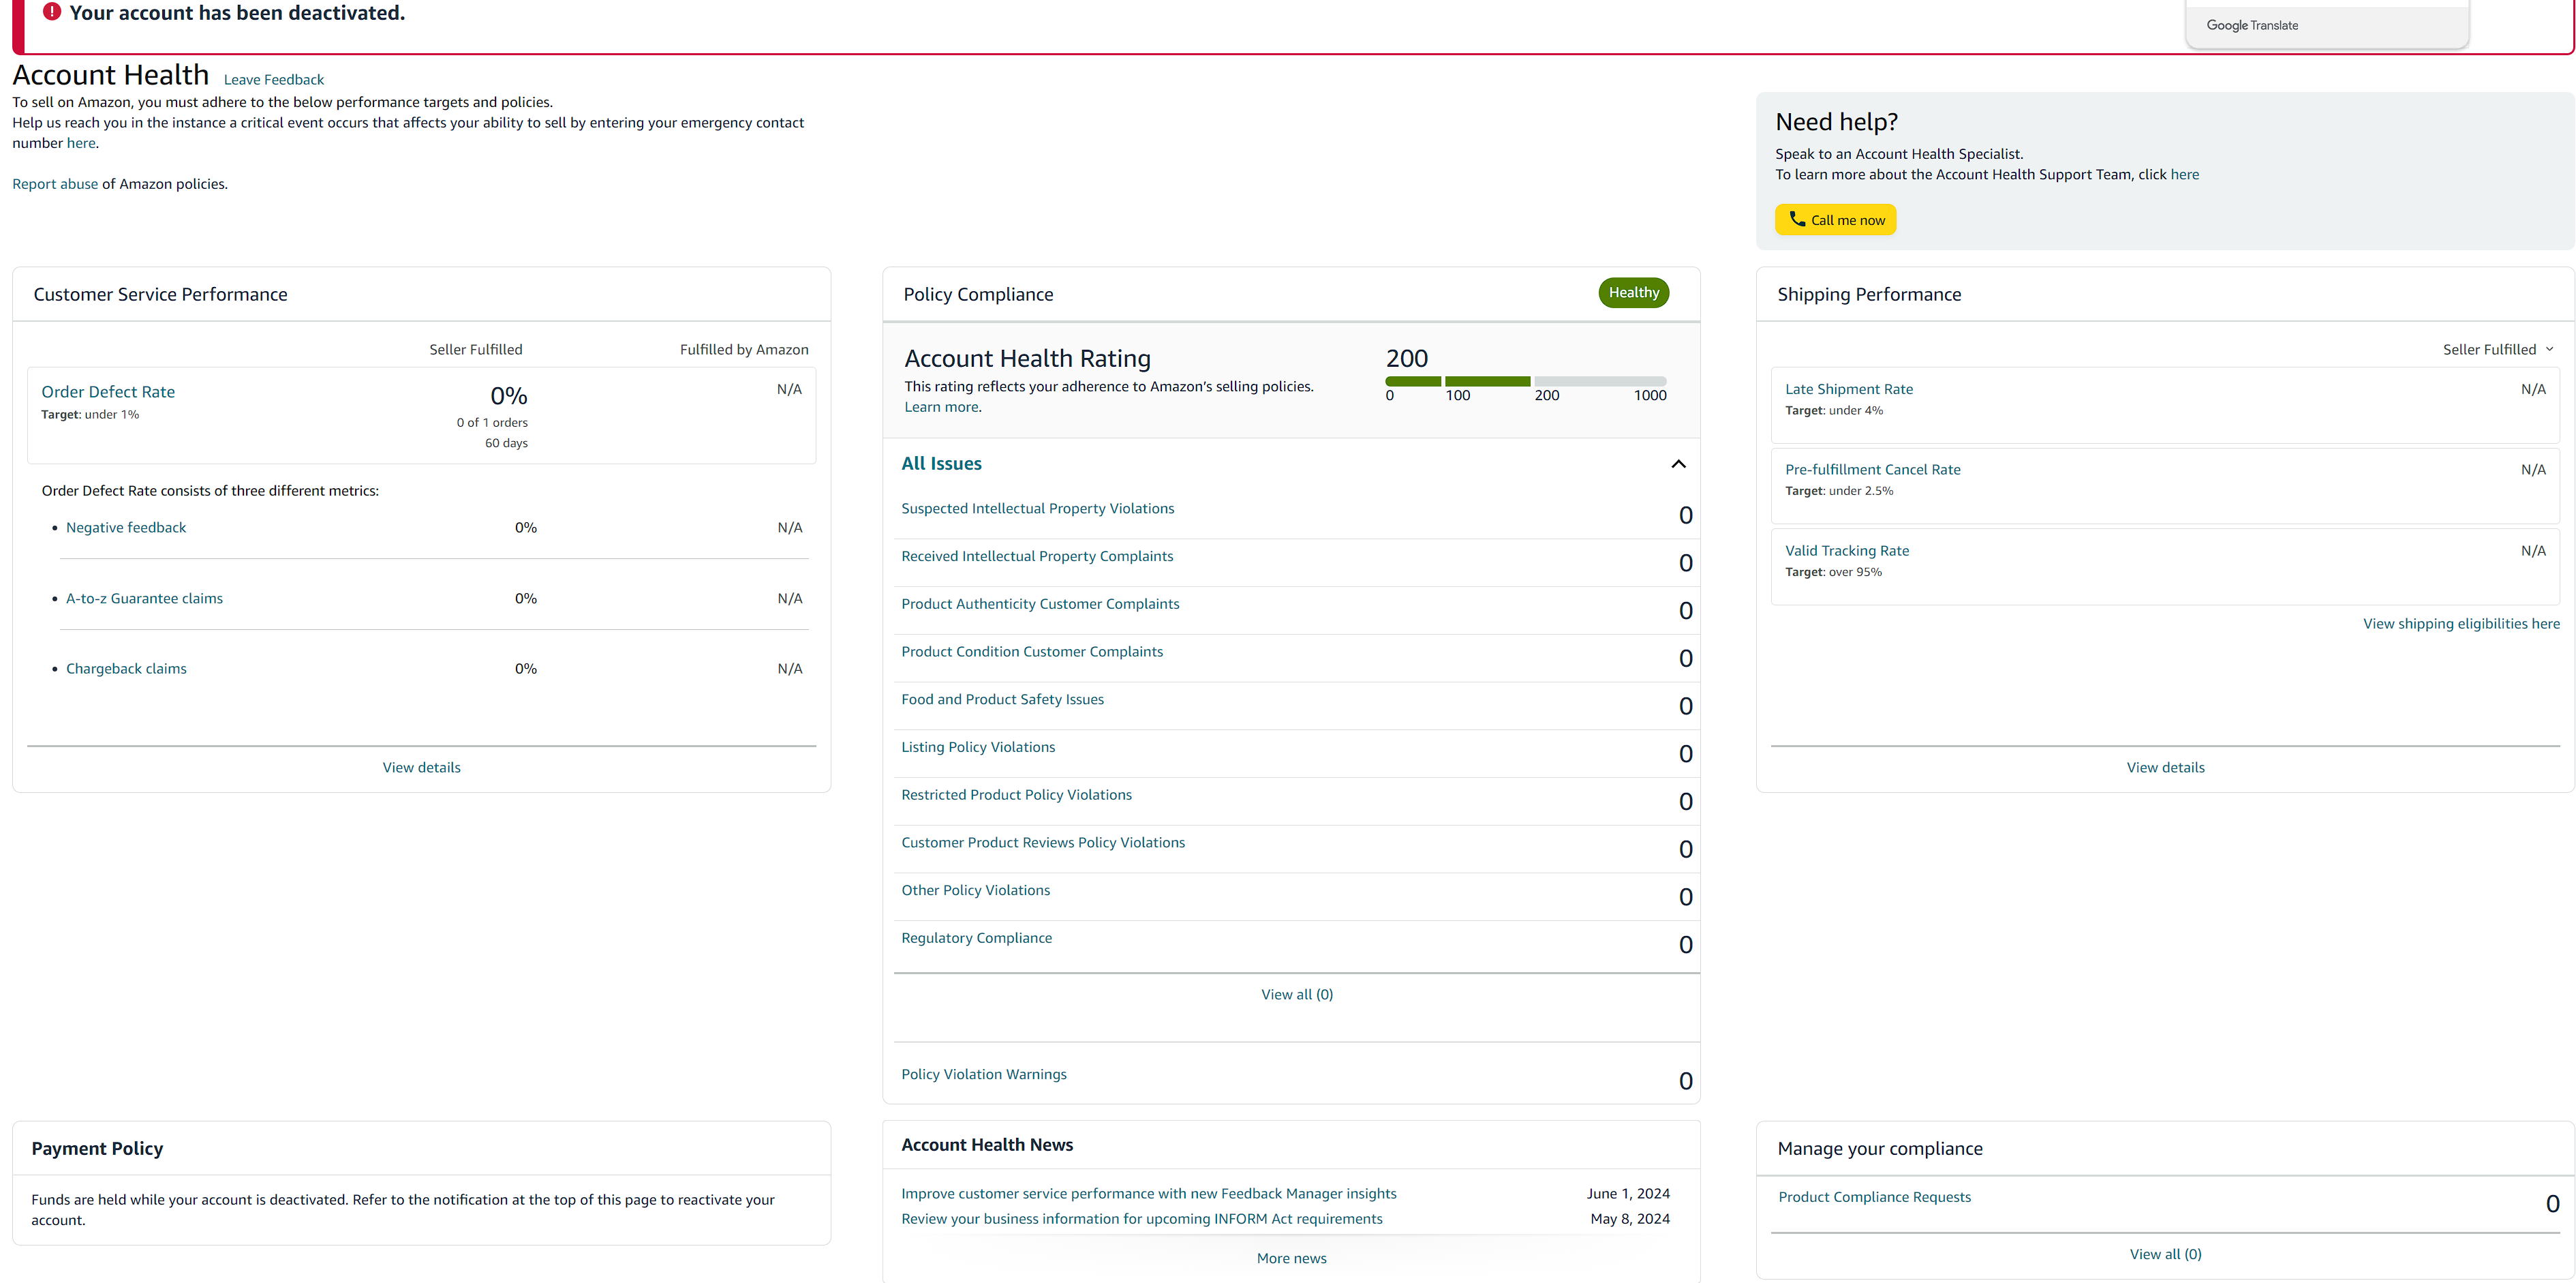
Task: Collapse the All Issues chevron
Action: coord(1678,464)
